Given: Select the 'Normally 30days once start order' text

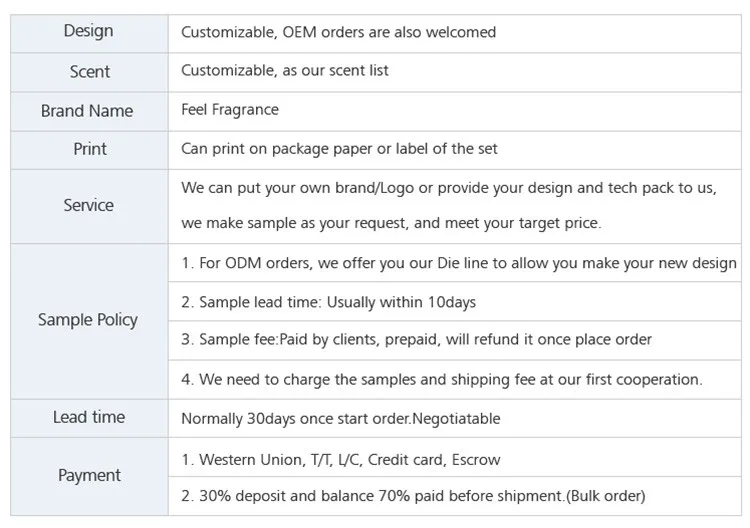Looking at the screenshot, I should 340,418.
